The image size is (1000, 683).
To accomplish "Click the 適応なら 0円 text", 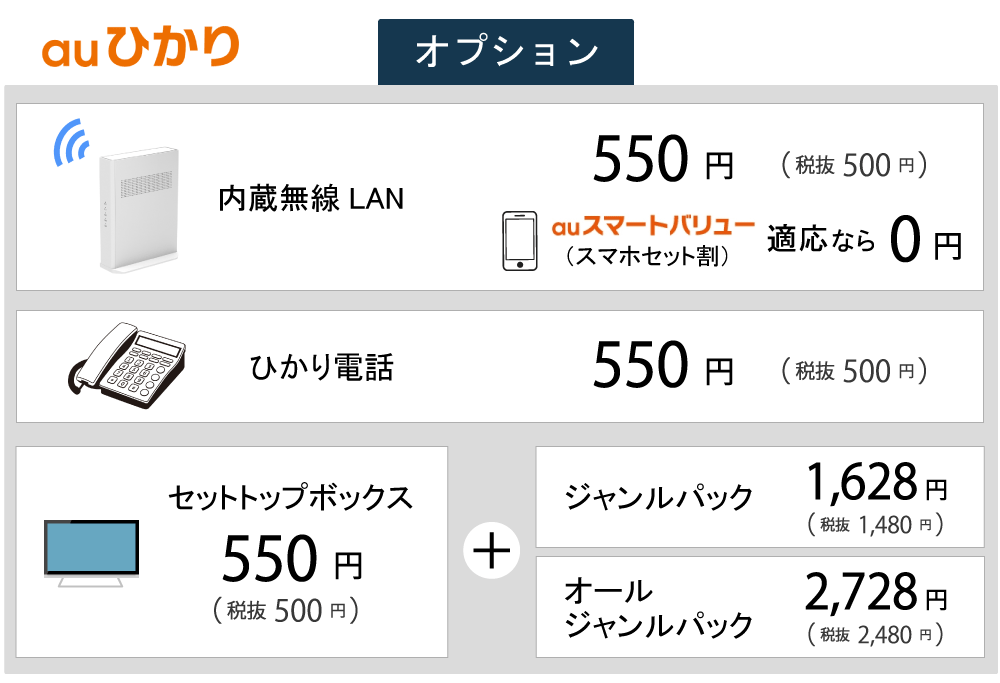I will click(x=864, y=240).
